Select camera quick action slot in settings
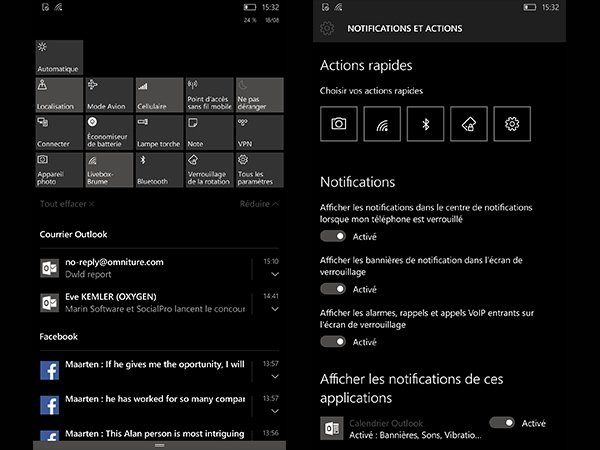Screen dimensions: 600x450 pos(339,124)
